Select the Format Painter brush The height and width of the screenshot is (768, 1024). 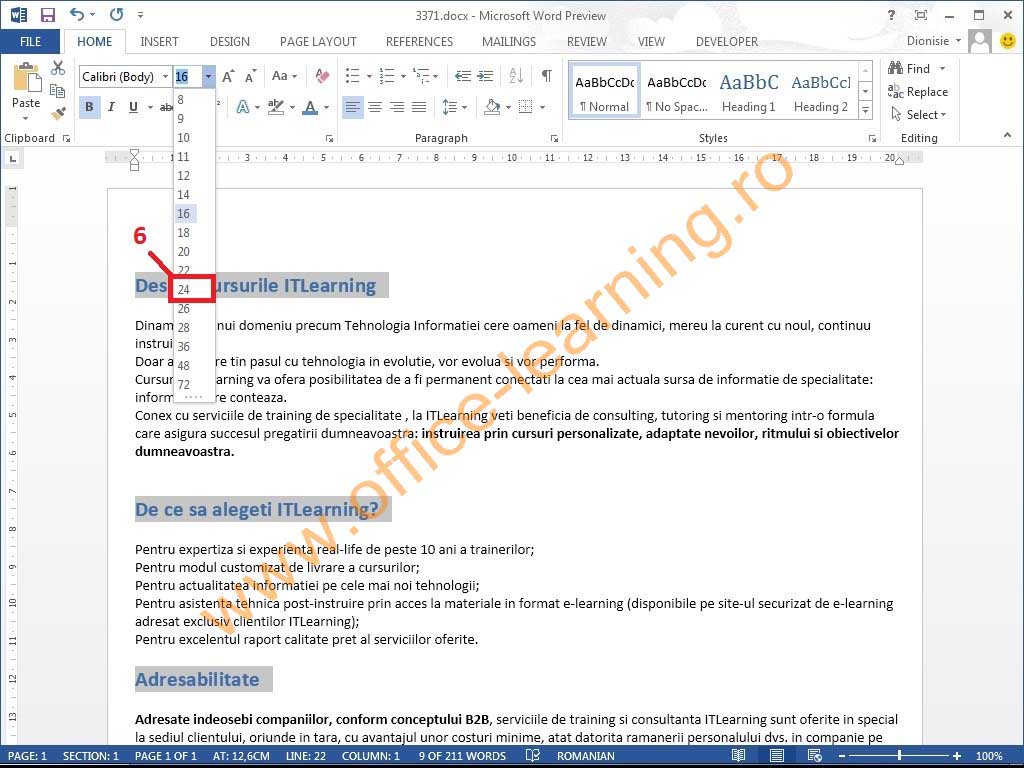tap(57, 114)
